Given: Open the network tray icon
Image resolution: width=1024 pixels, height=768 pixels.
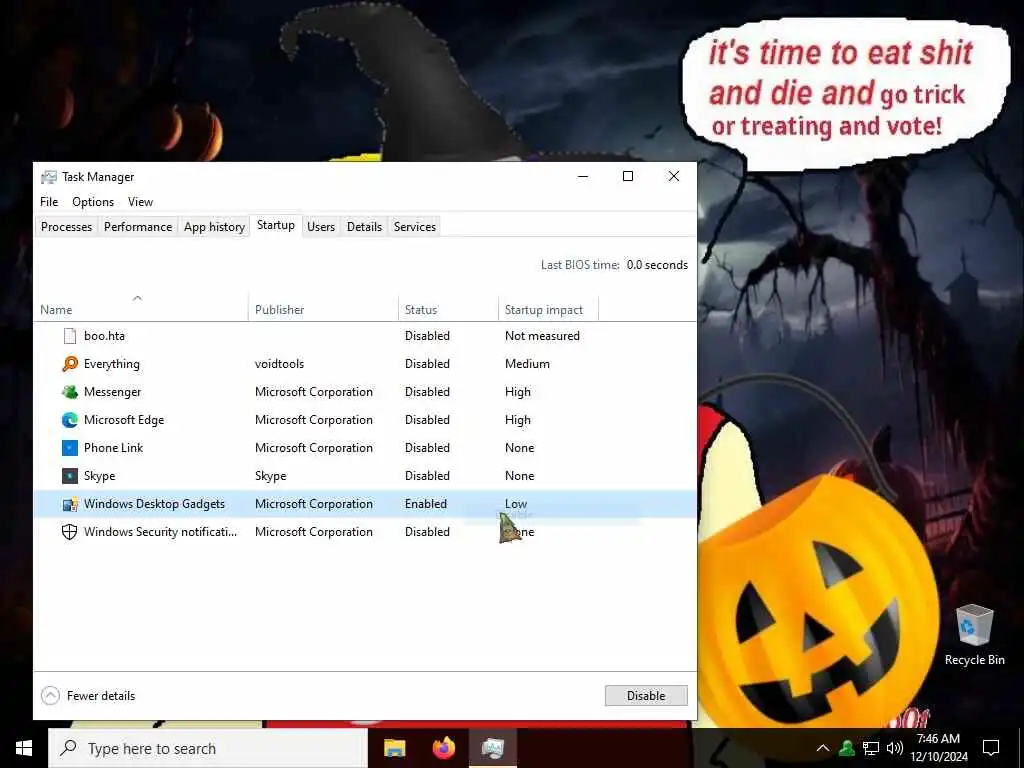Looking at the screenshot, I should 871,748.
